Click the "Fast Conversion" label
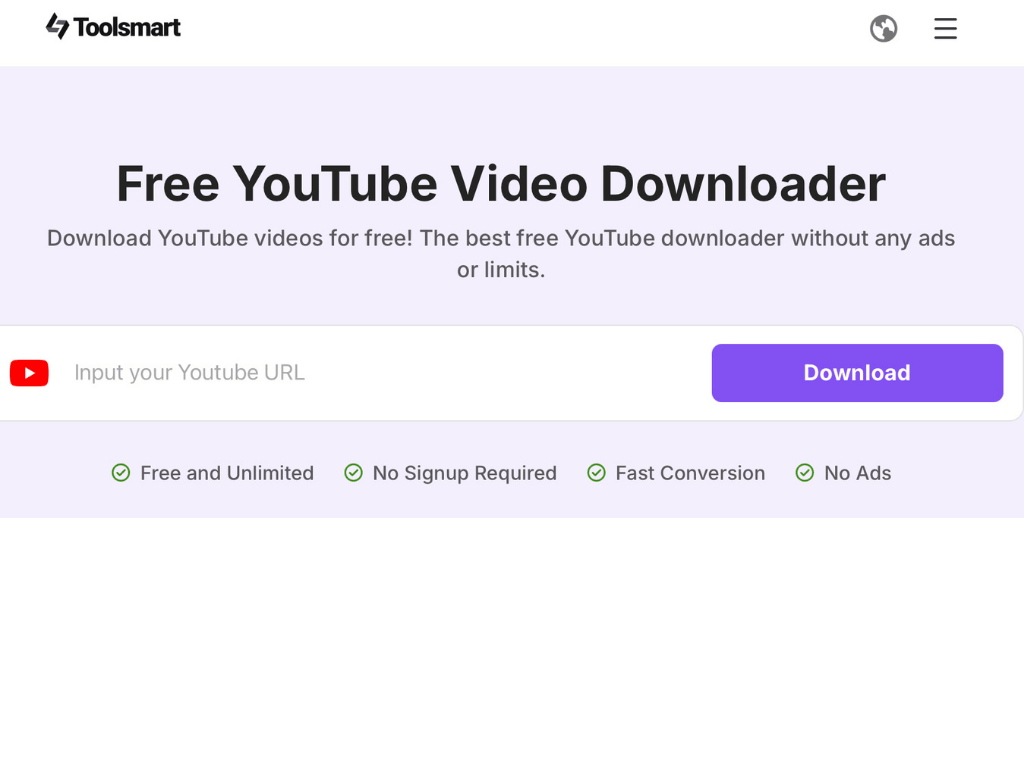Viewport: 1024px width, 768px height. coord(690,473)
